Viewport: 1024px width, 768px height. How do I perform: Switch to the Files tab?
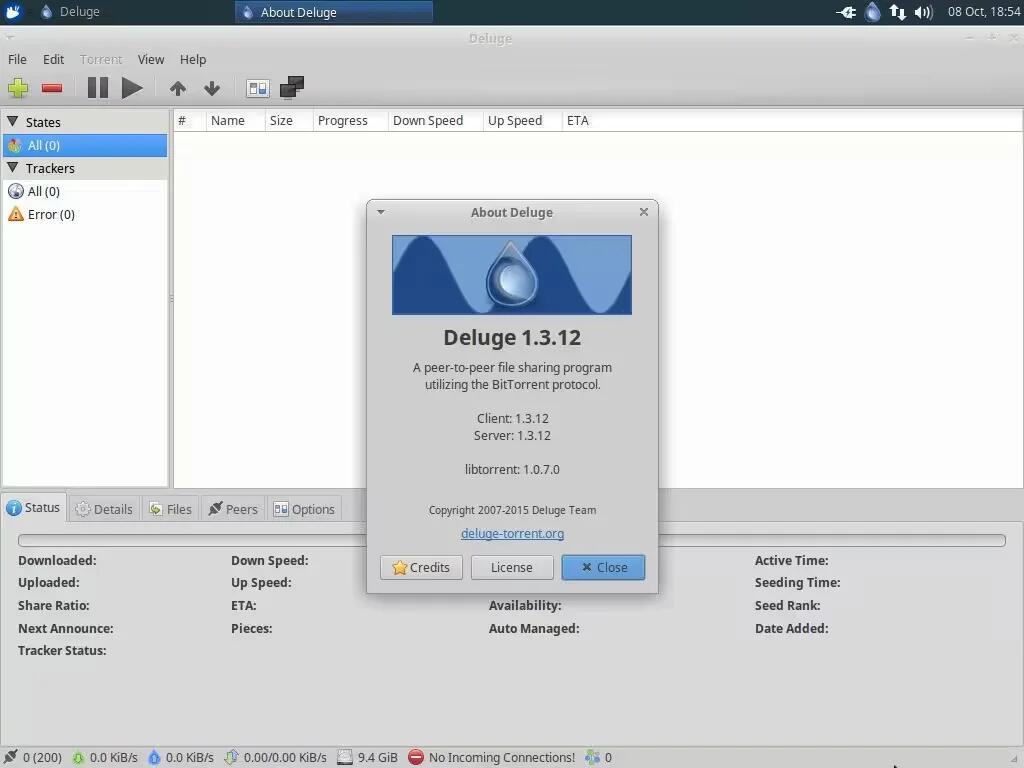170,509
